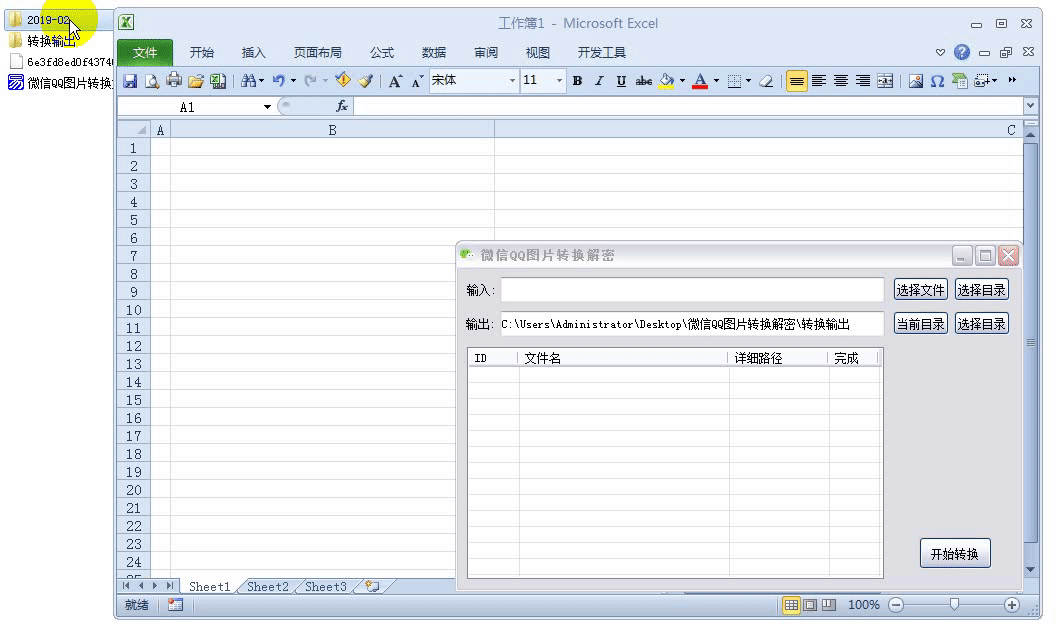Click the 开始转换 button
Image resolution: width=1056 pixels, height=628 pixels.
click(x=955, y=554)
